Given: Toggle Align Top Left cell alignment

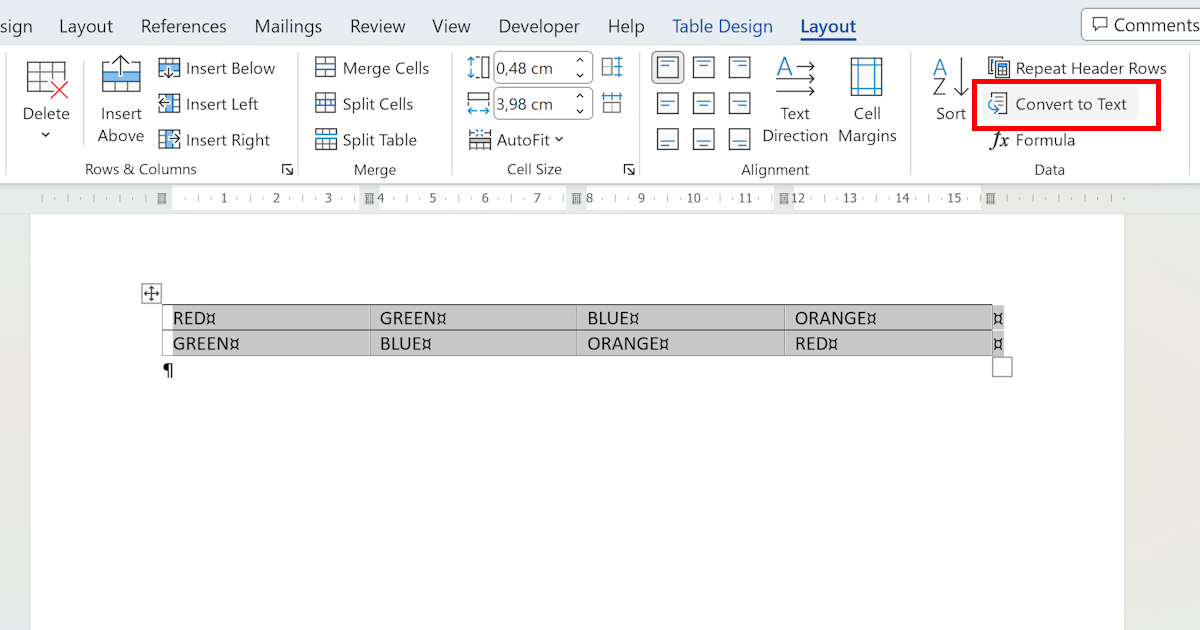Looking at the screenshot, I should tap(667, 67).
